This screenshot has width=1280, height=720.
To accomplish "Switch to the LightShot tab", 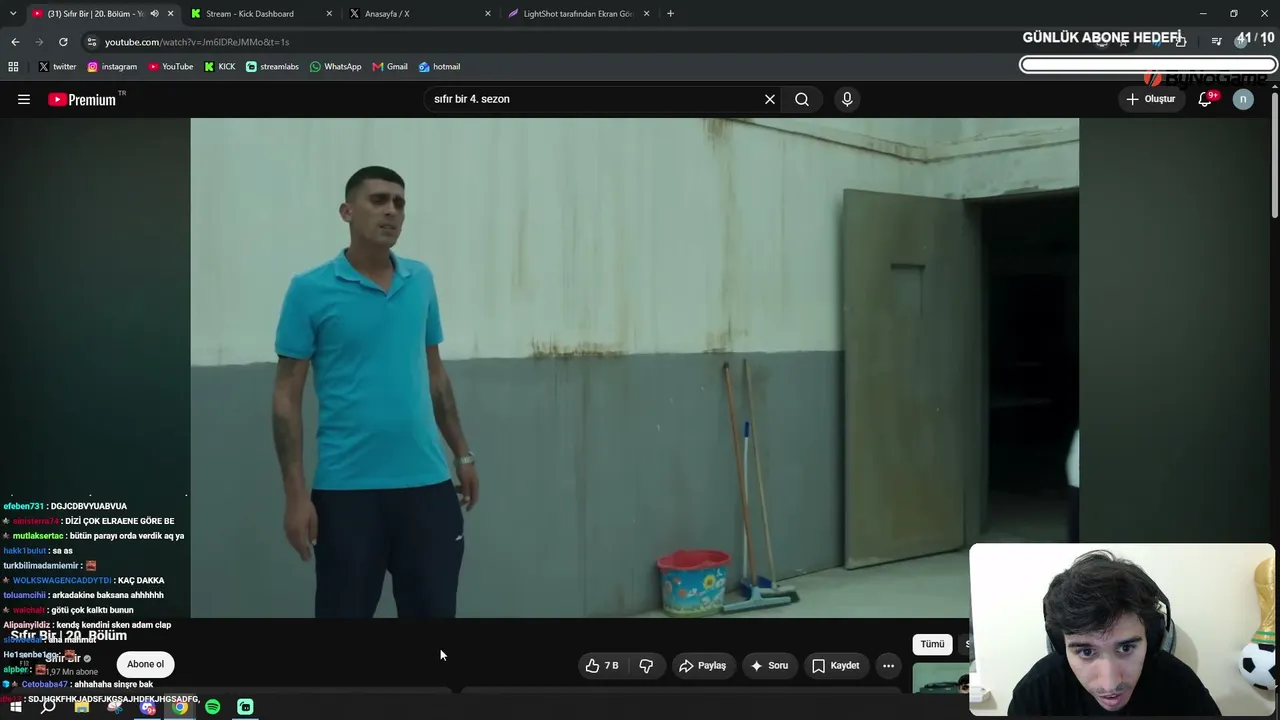I will pos(580,14).
